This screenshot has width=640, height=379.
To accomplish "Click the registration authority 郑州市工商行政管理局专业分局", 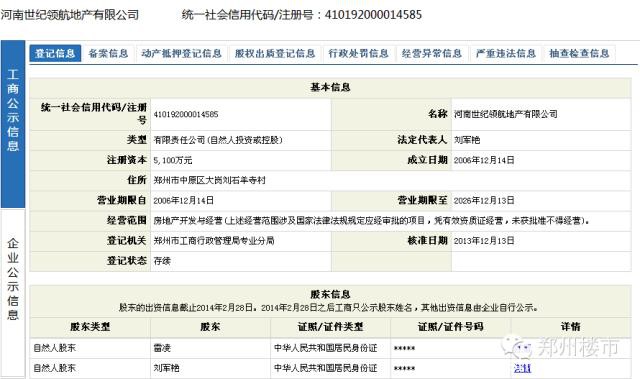I will pyautogui.click(x=214, y=241).
